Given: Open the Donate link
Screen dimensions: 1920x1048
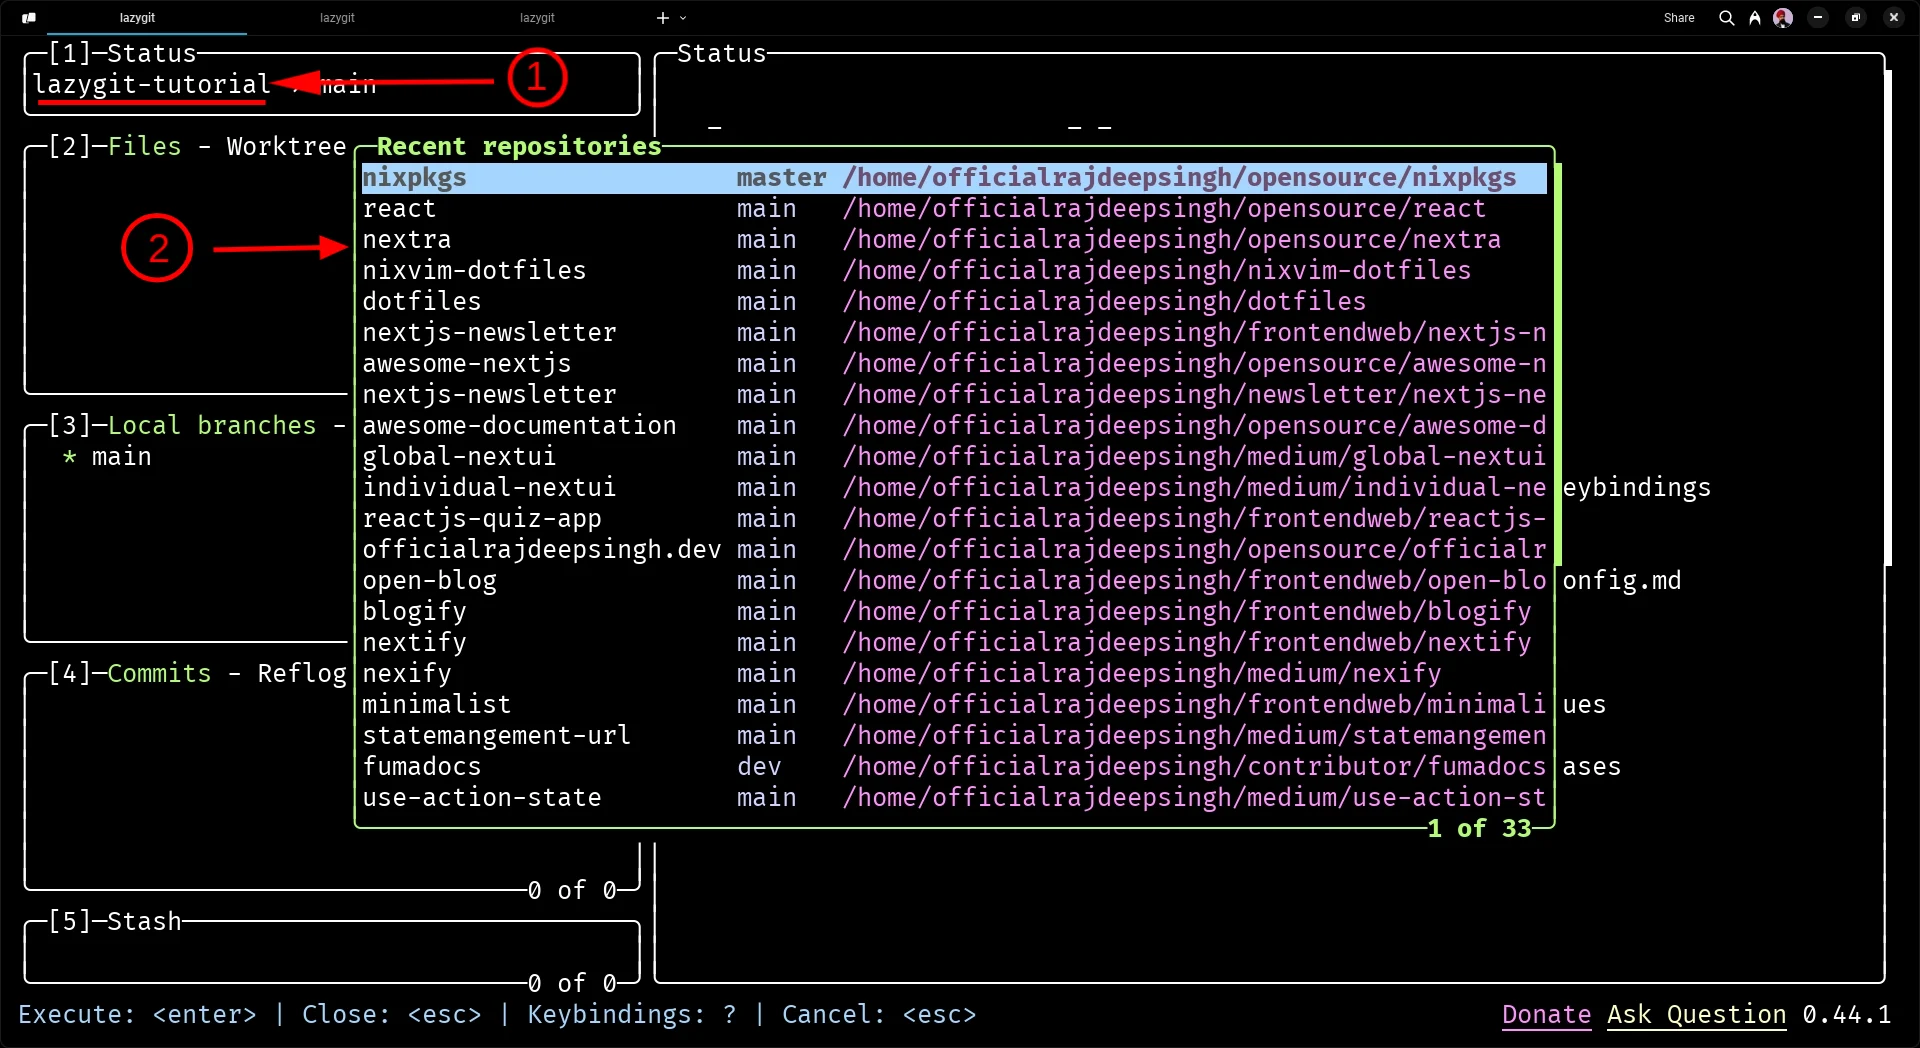Looking at the screenshot, I should (x=1545, y=1015).
